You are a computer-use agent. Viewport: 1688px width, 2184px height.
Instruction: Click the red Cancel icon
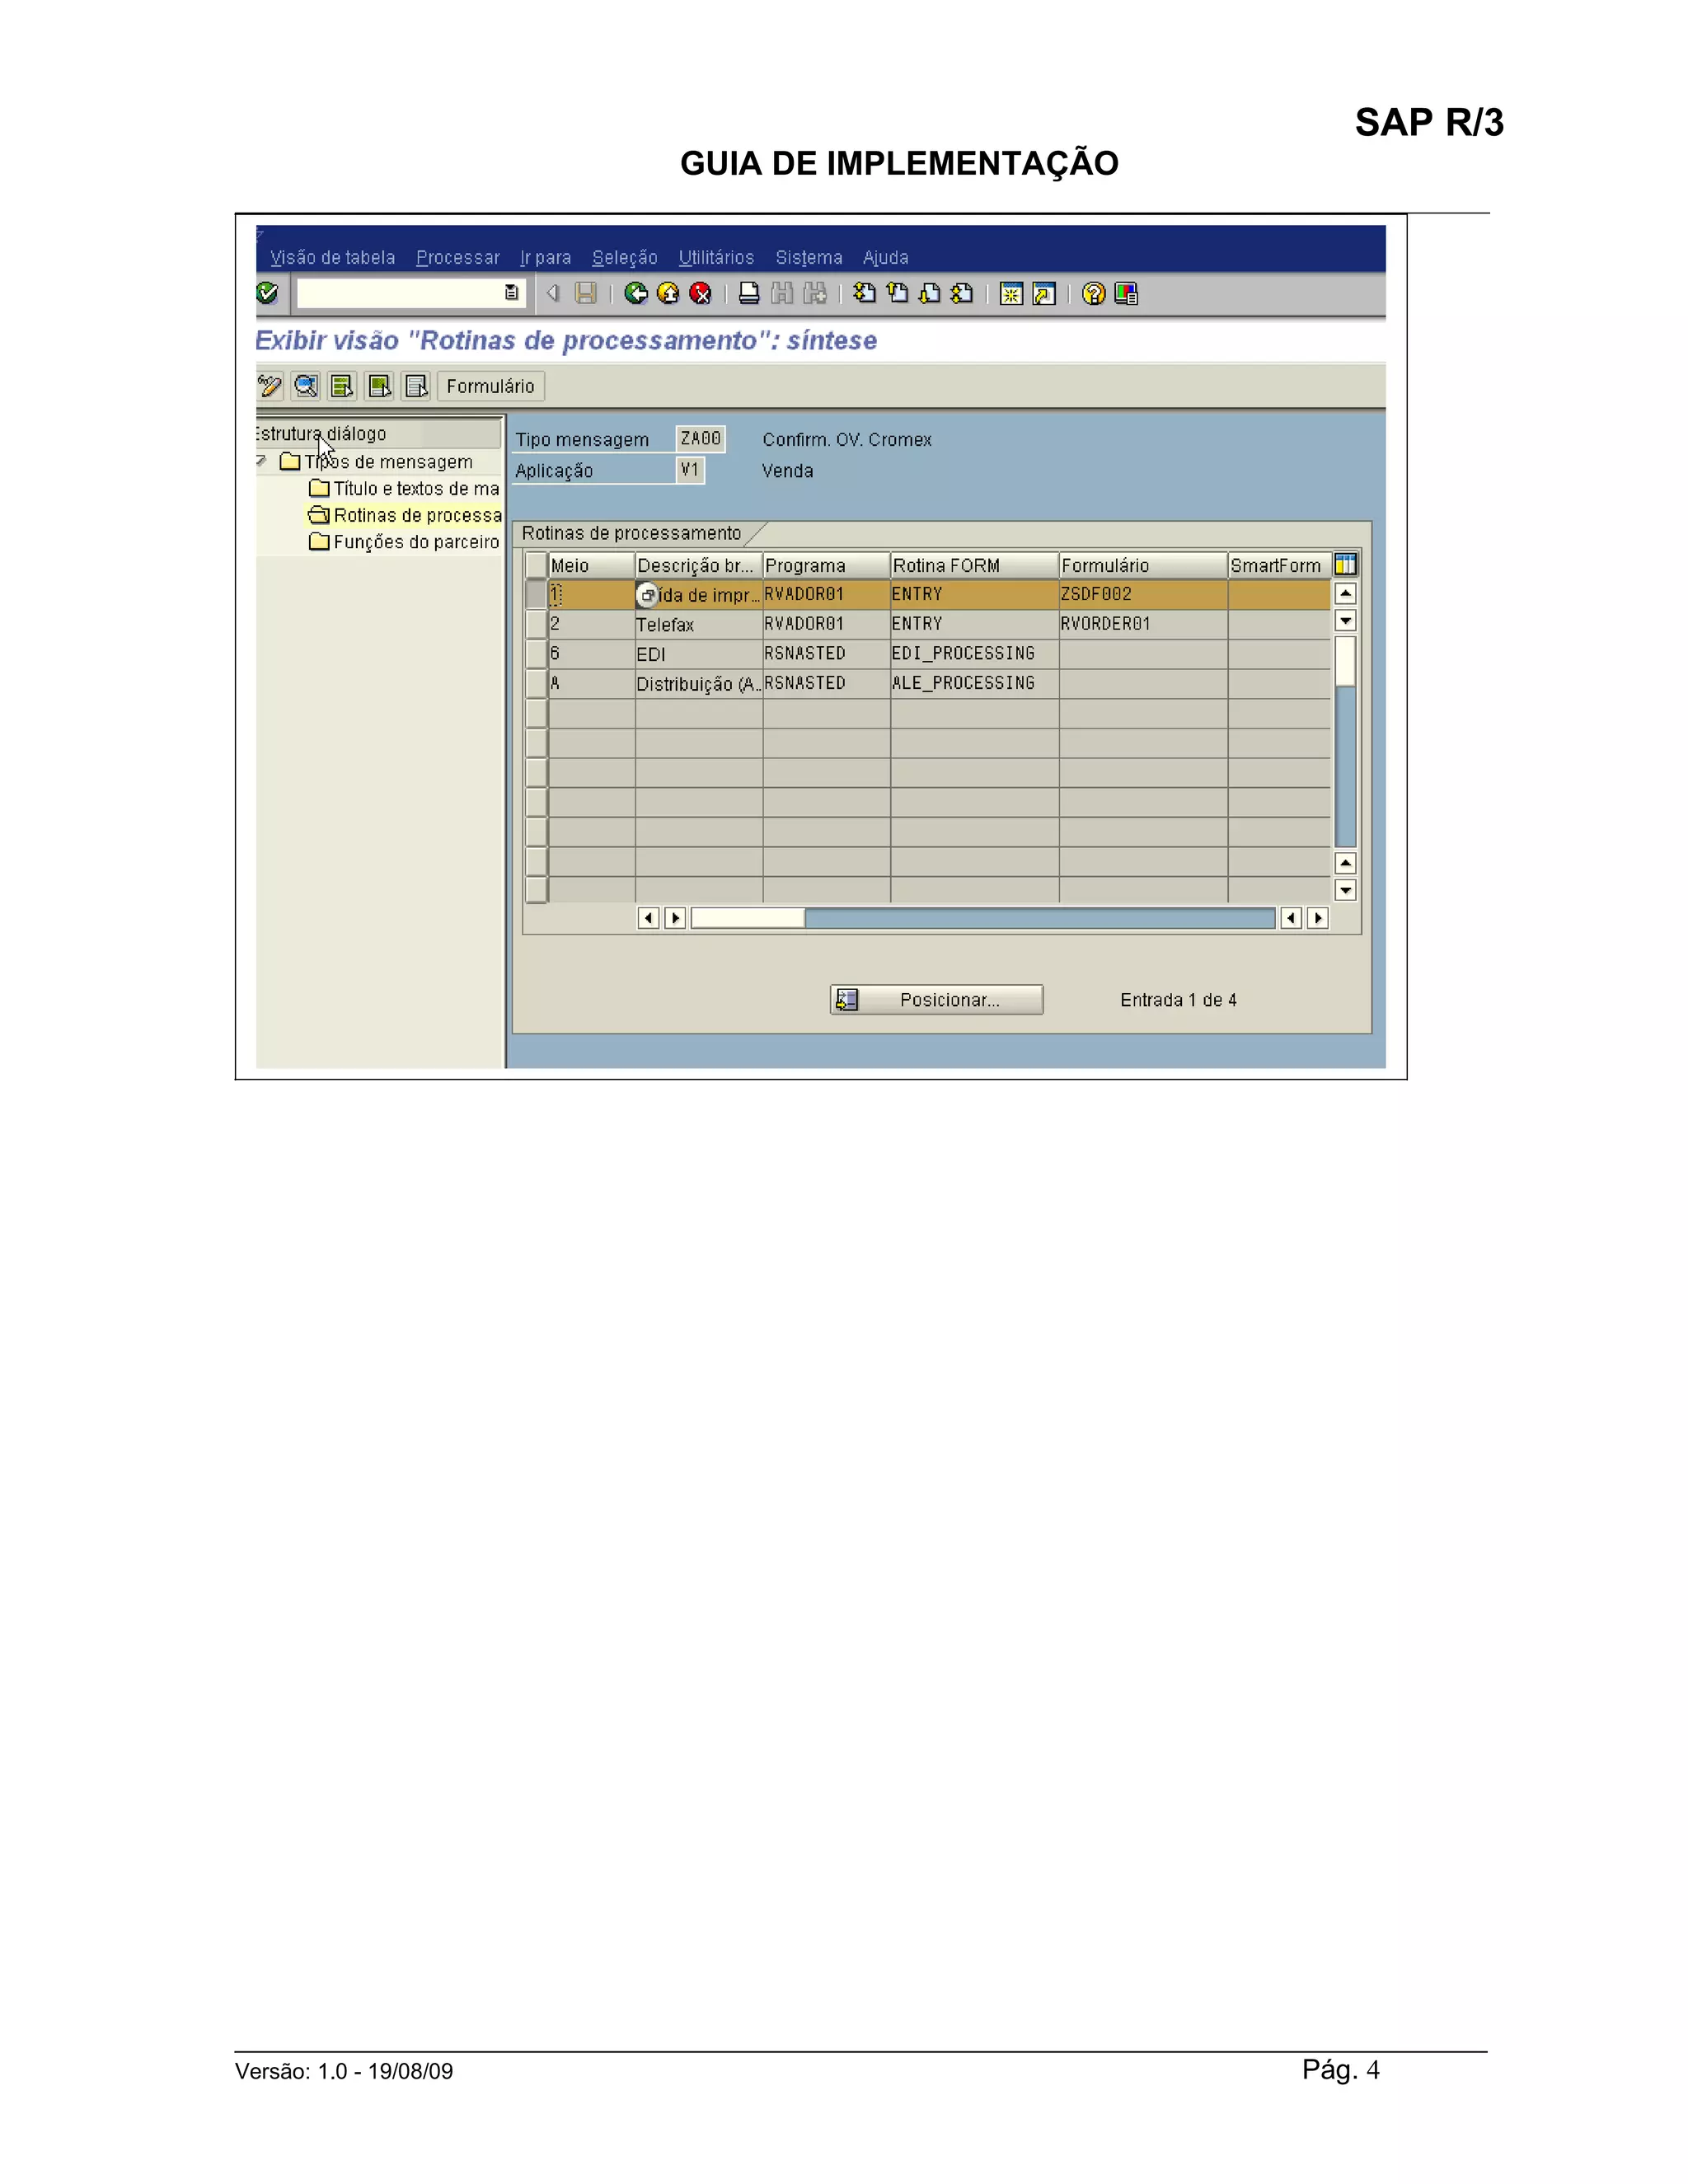[x=701, y=293]
